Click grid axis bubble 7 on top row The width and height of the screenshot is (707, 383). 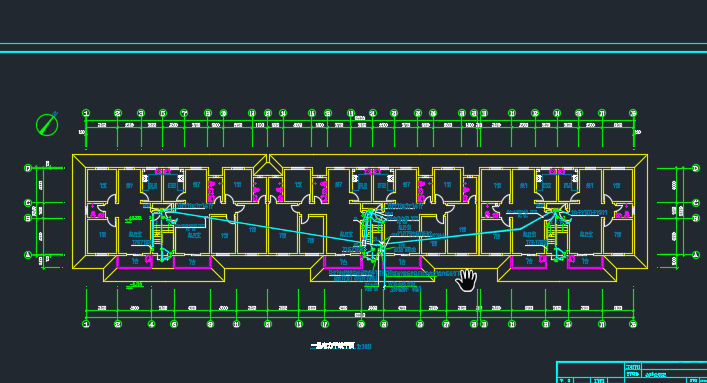184,113
